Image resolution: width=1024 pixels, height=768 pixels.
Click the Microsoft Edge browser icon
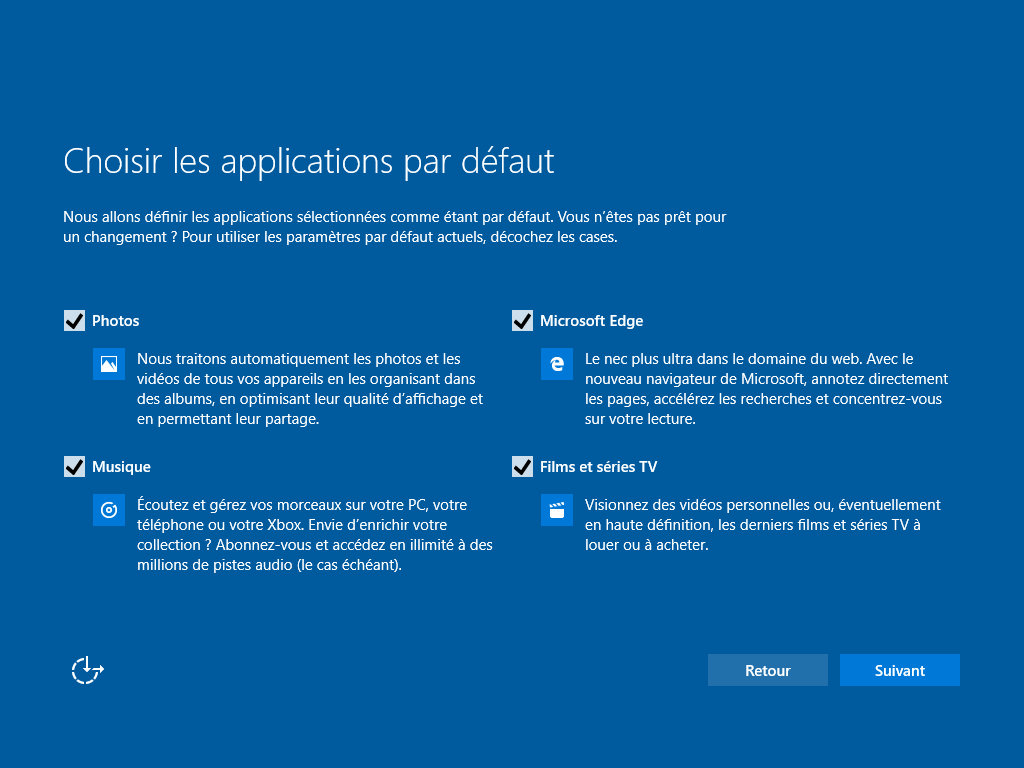(556, 364)
